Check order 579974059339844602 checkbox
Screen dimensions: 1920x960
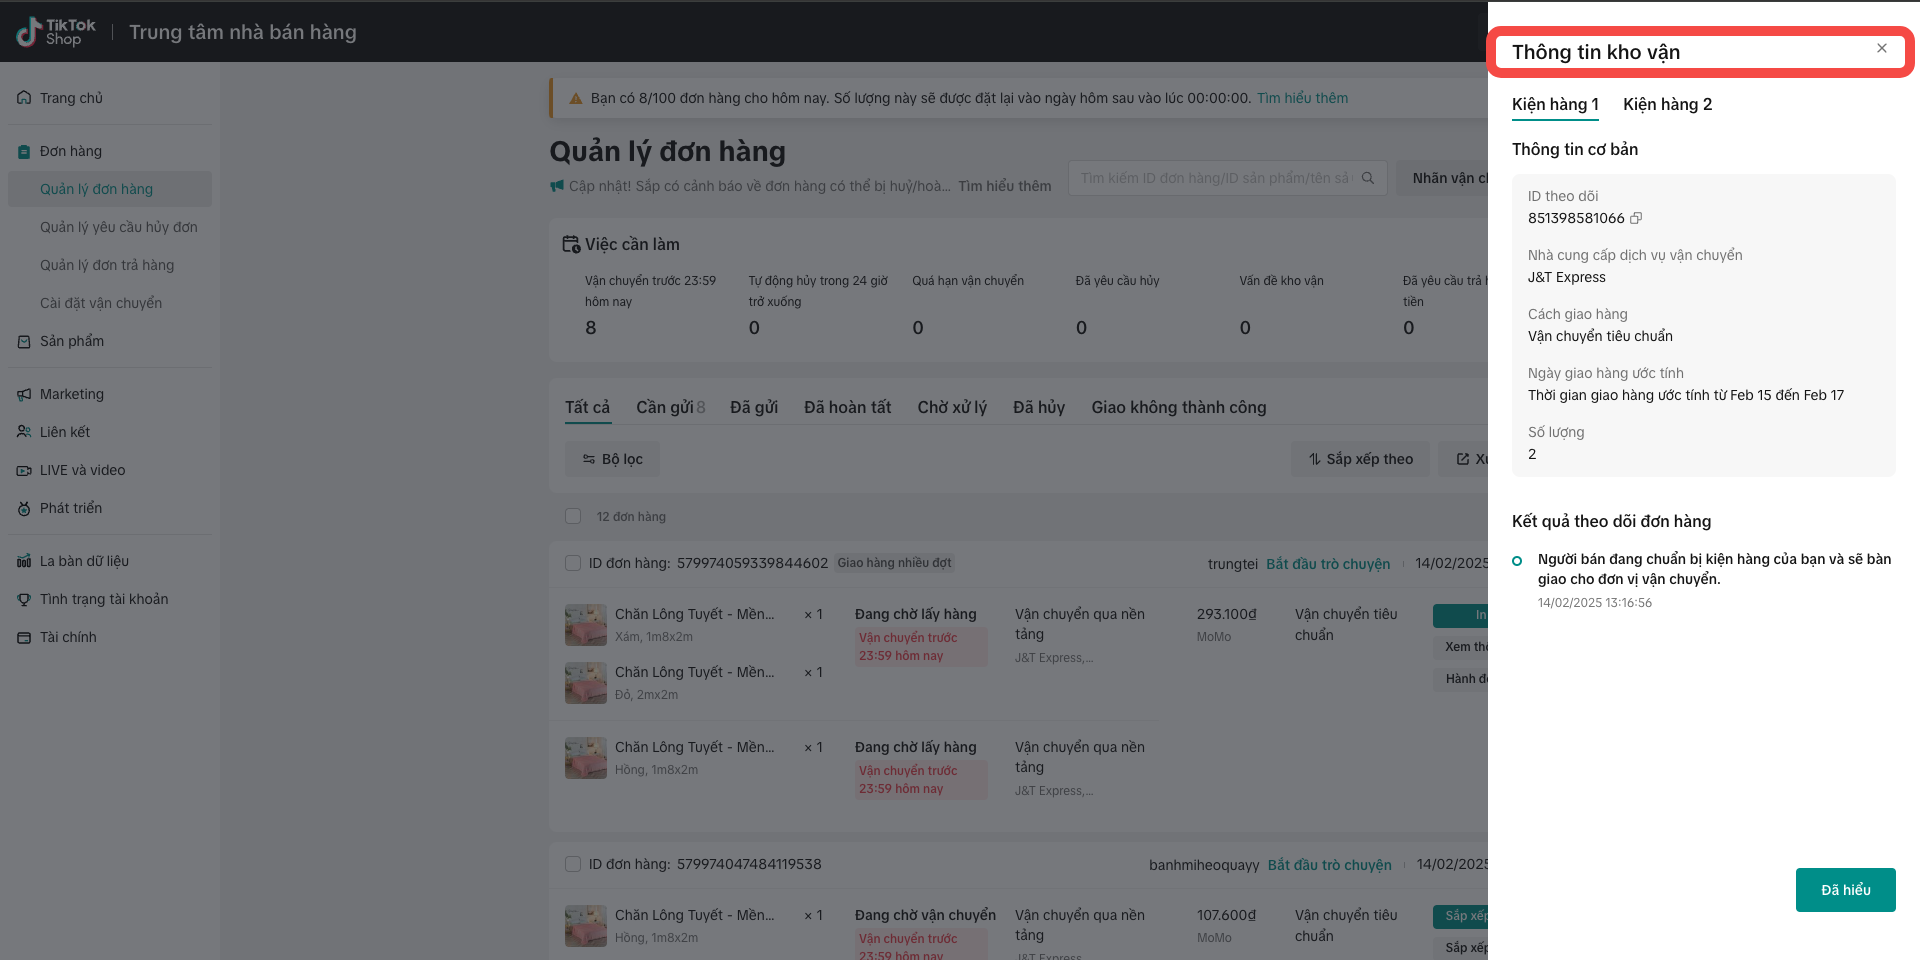[x=573, y=563]
